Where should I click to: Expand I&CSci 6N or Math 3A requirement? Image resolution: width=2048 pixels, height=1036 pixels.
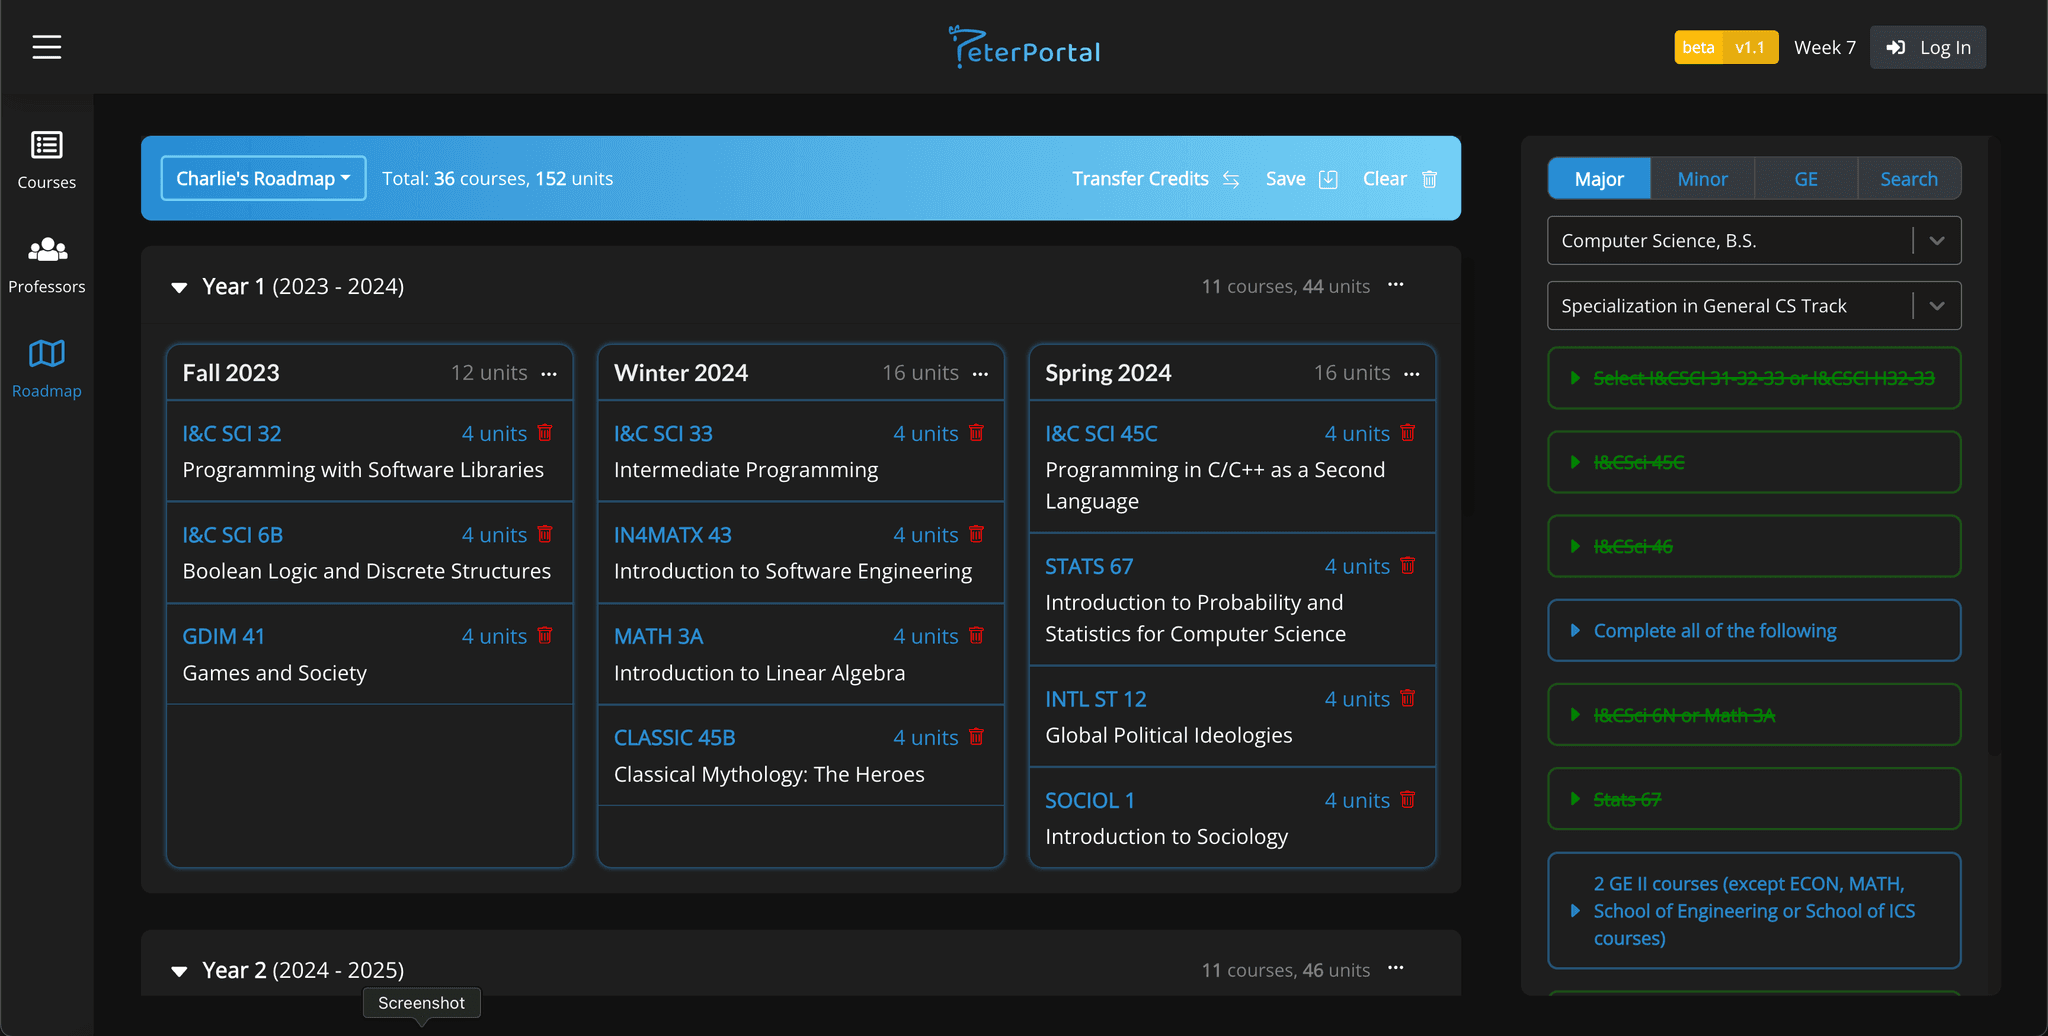pyautogui.click(x=1754, y=715)
